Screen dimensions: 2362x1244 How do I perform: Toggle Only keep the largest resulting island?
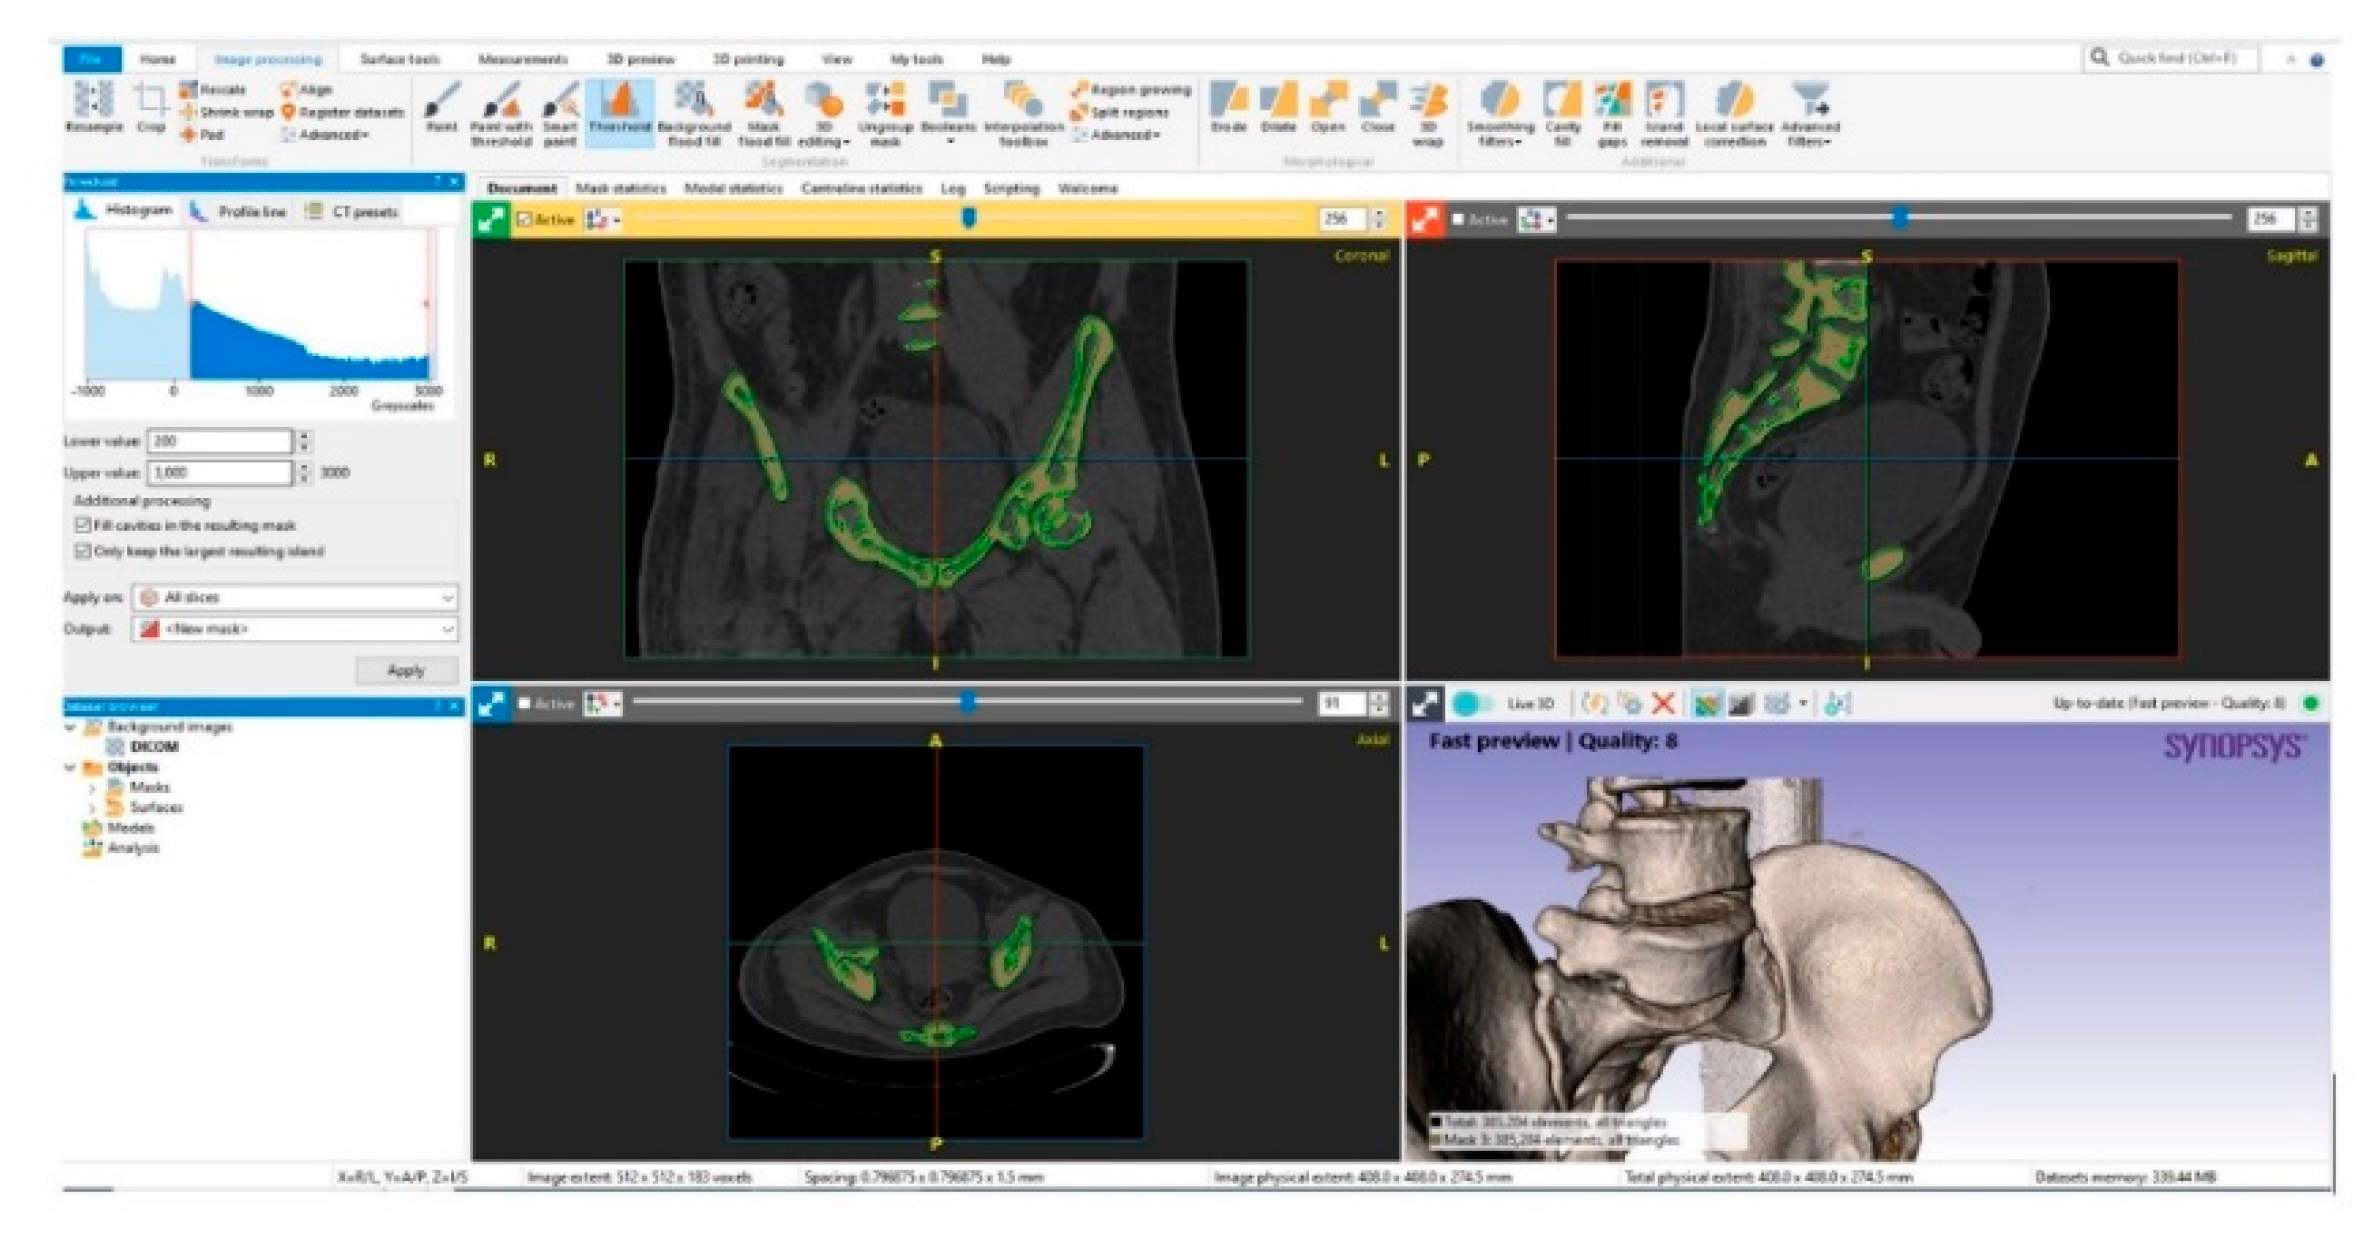click(83, 551)
